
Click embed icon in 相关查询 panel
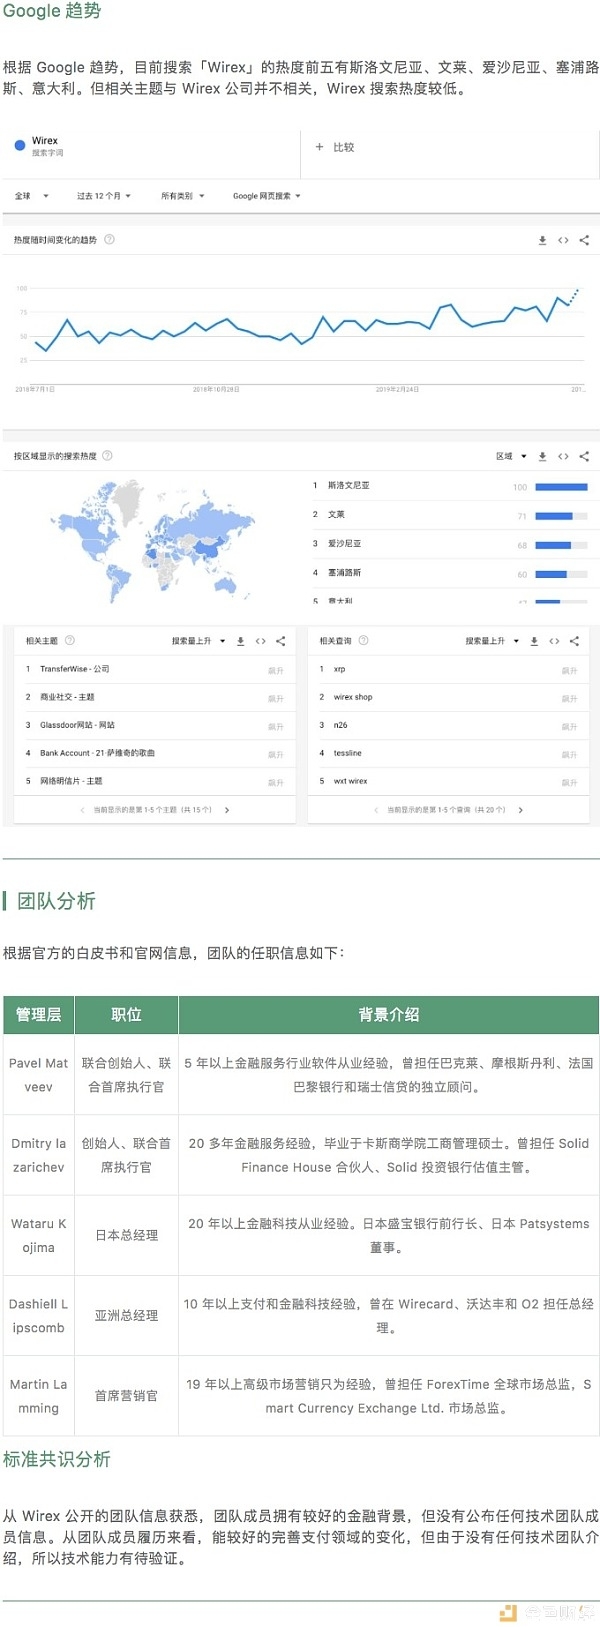554,641
